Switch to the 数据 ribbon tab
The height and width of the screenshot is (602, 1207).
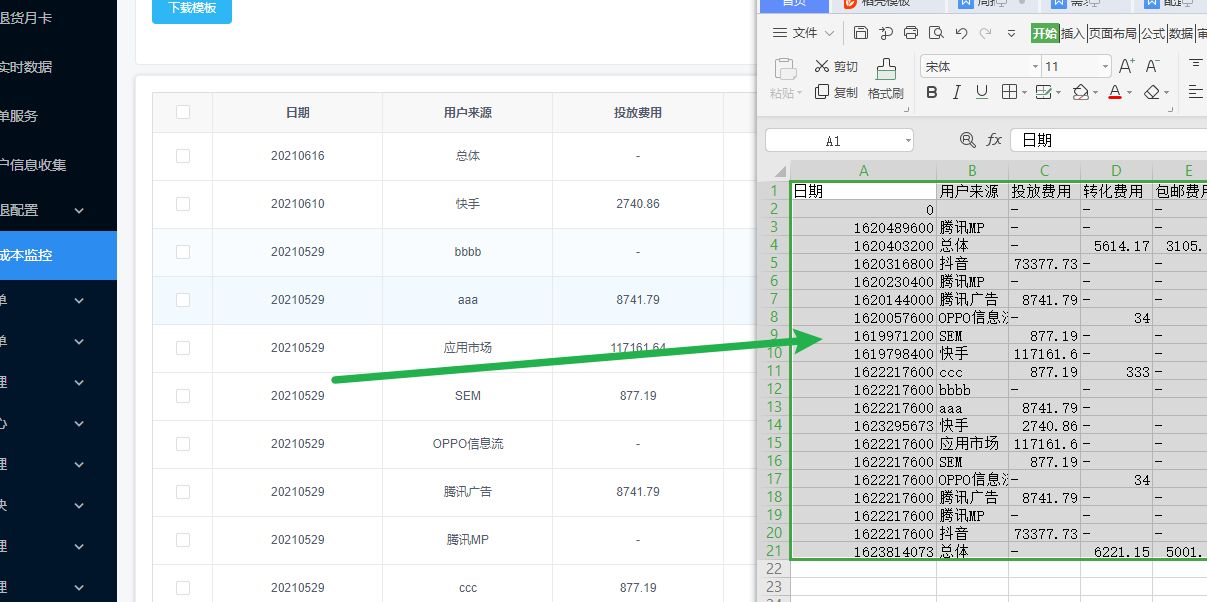1181,33
